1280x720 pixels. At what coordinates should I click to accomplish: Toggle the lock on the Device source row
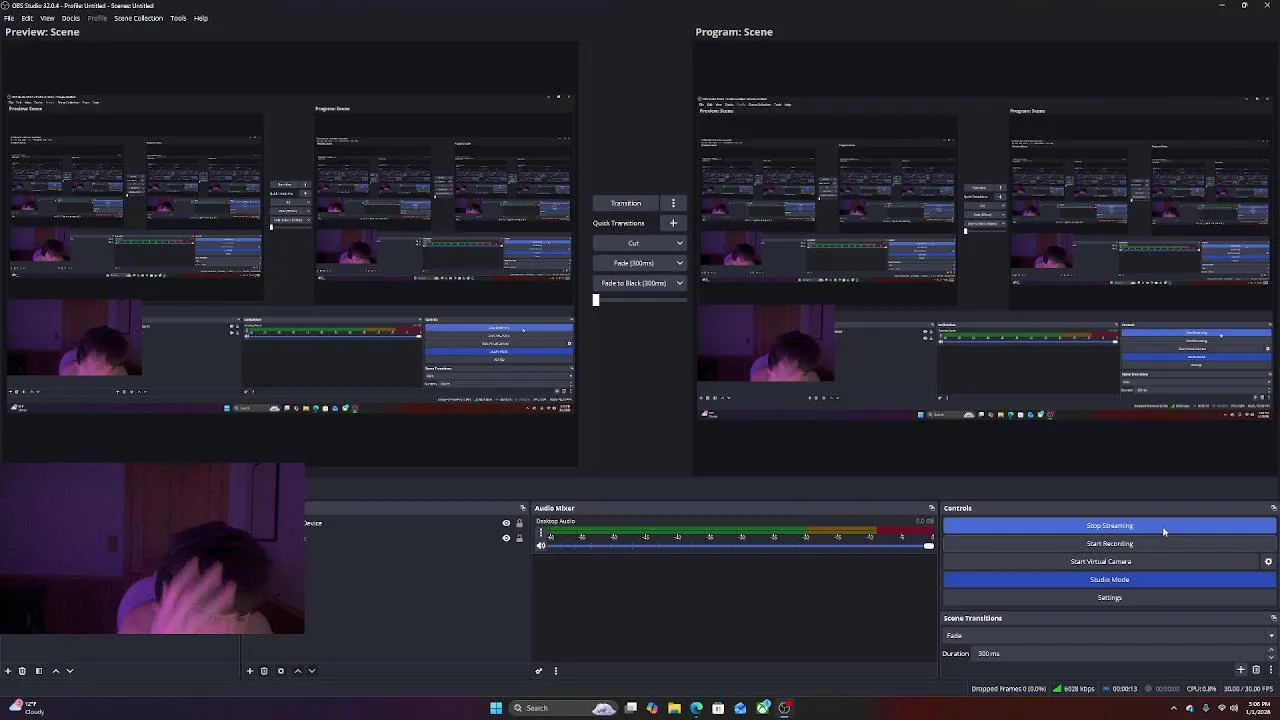click(x=519, y=523)
